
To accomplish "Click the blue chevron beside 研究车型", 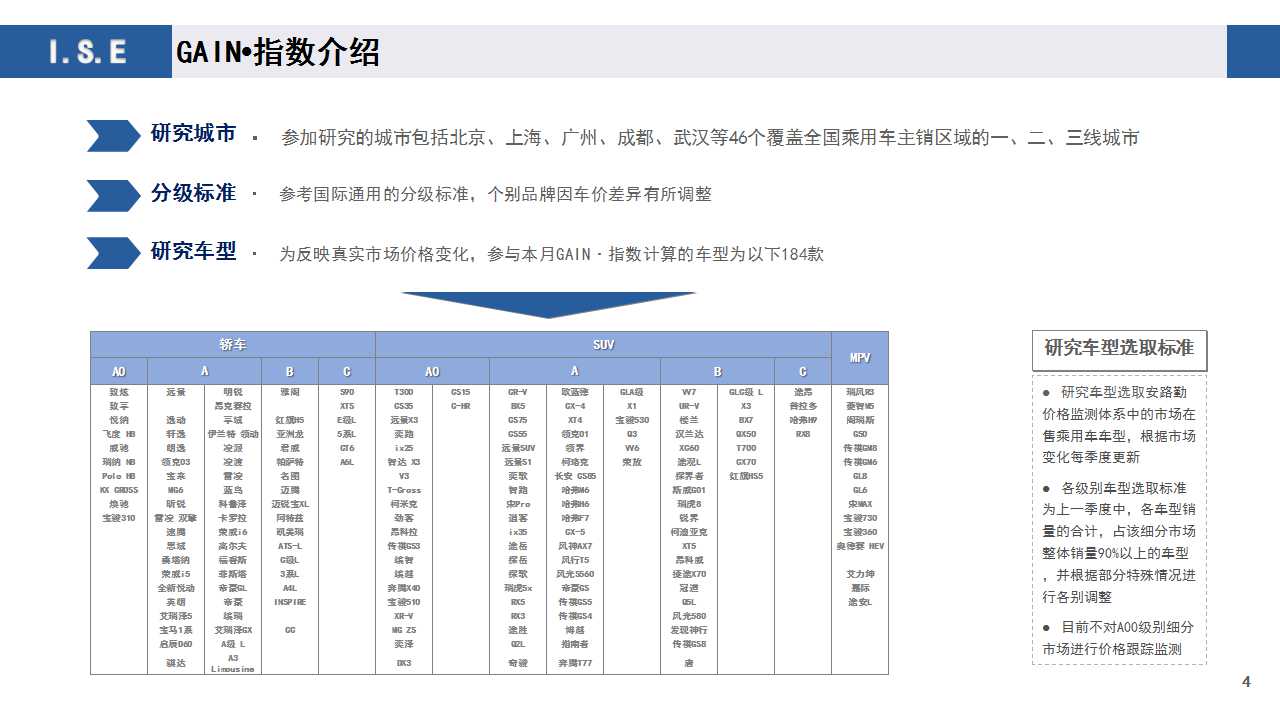I will pyautogui.click(x=113, y=253).
